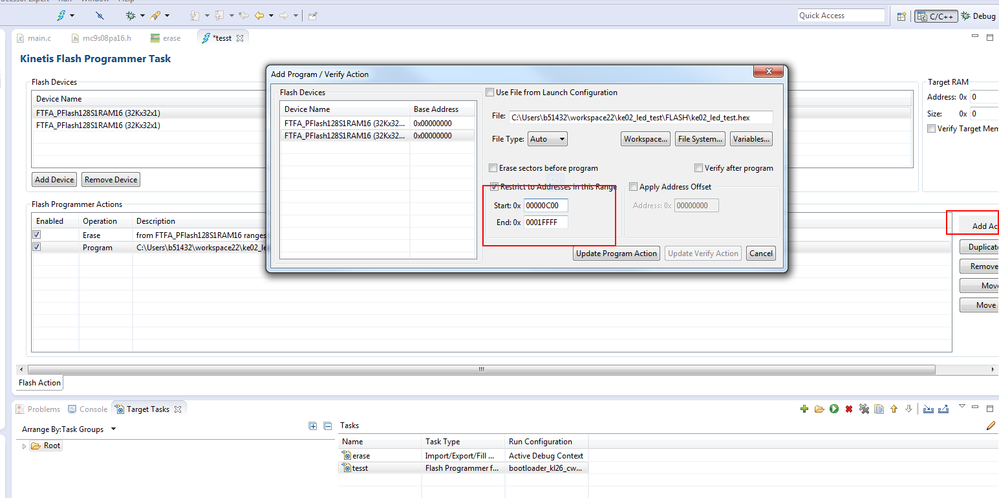The image size is (999, 498).
Task: Click the Move Task Down arrow icon
Action: click(909, 409)
